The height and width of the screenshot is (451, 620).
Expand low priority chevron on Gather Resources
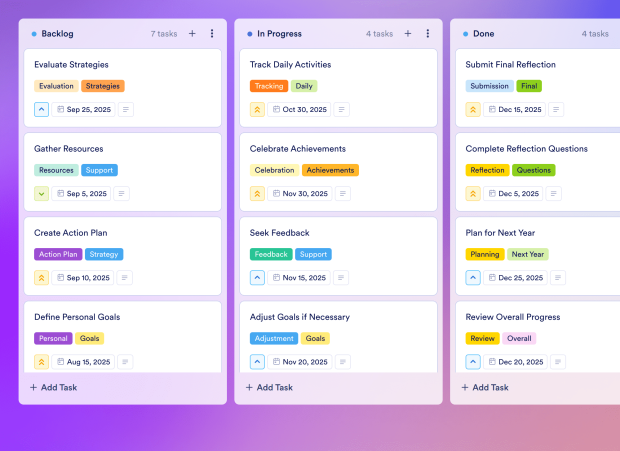point(41,193)
